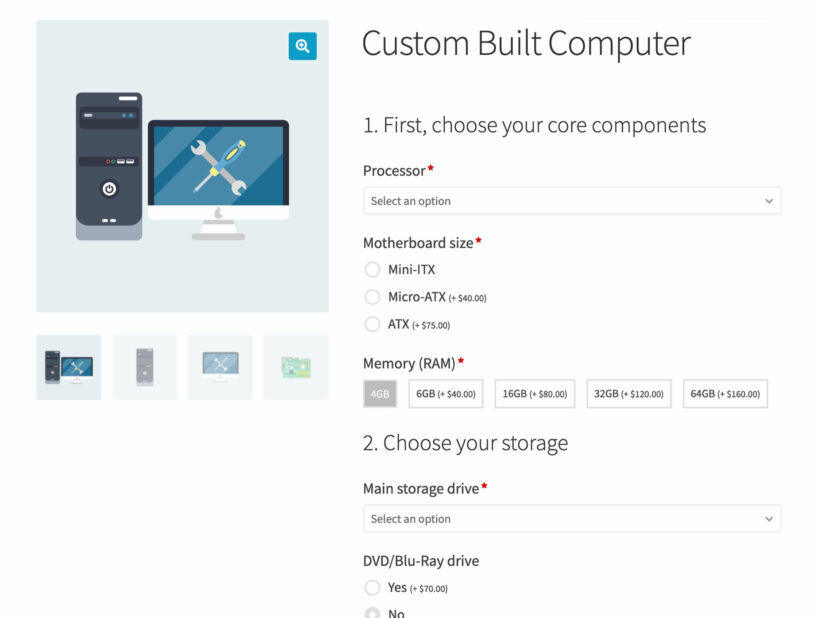Select the 16GB memory option

pos(536,393)
